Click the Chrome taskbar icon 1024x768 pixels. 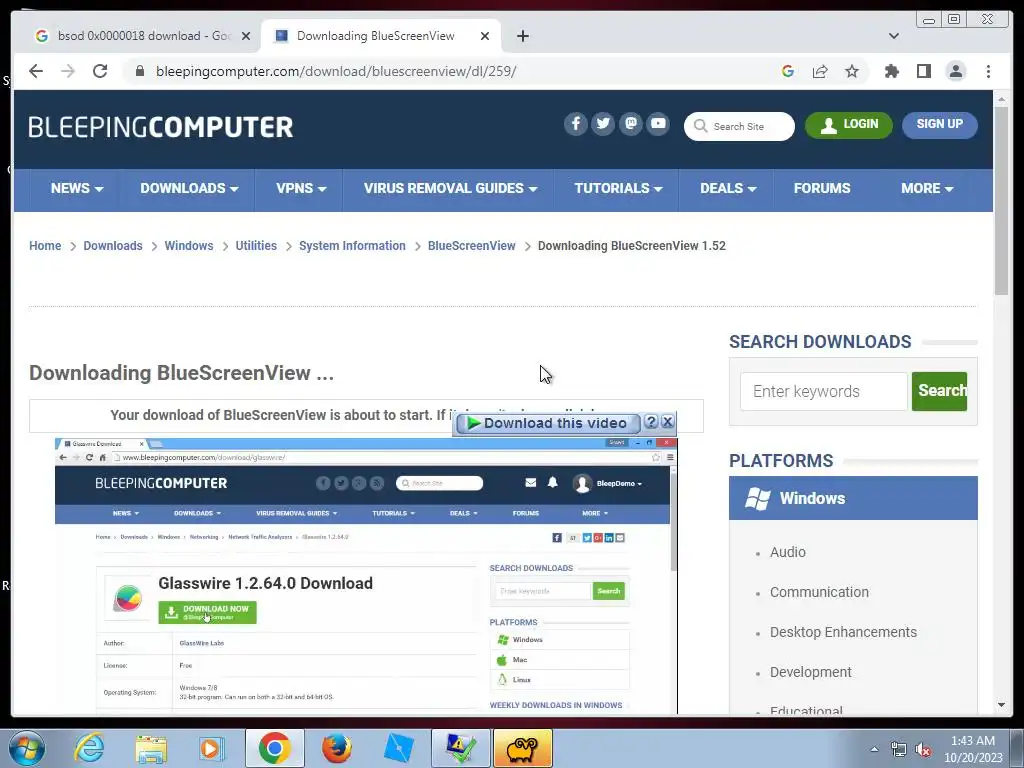tap(274, 748)
